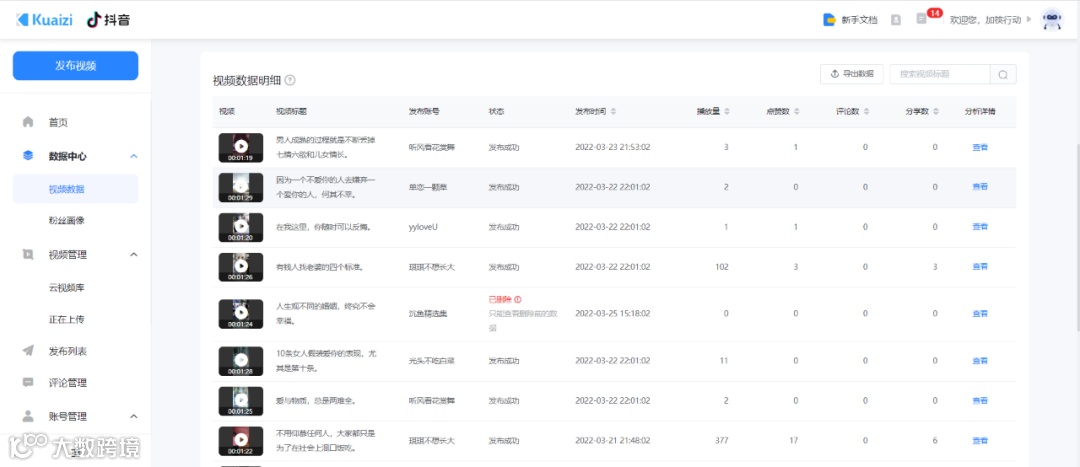Click the help icon beside 视频数据明细
Image resolution: width=1080 pixels, height=467 pixels.
(x=290, y=80)
